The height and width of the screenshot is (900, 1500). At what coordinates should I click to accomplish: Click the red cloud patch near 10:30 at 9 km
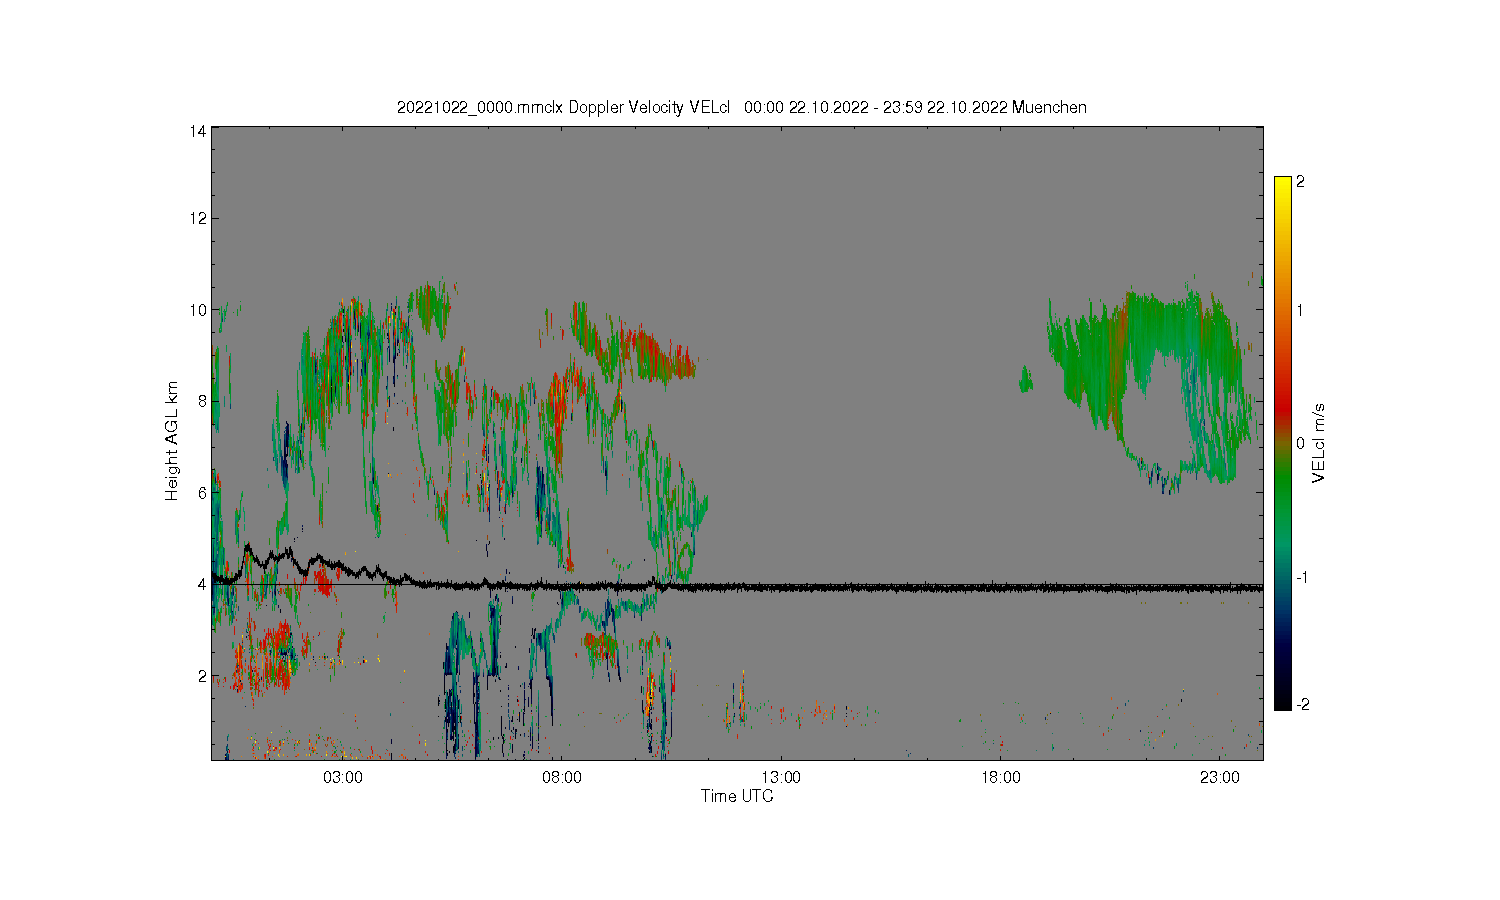(665, 360)
